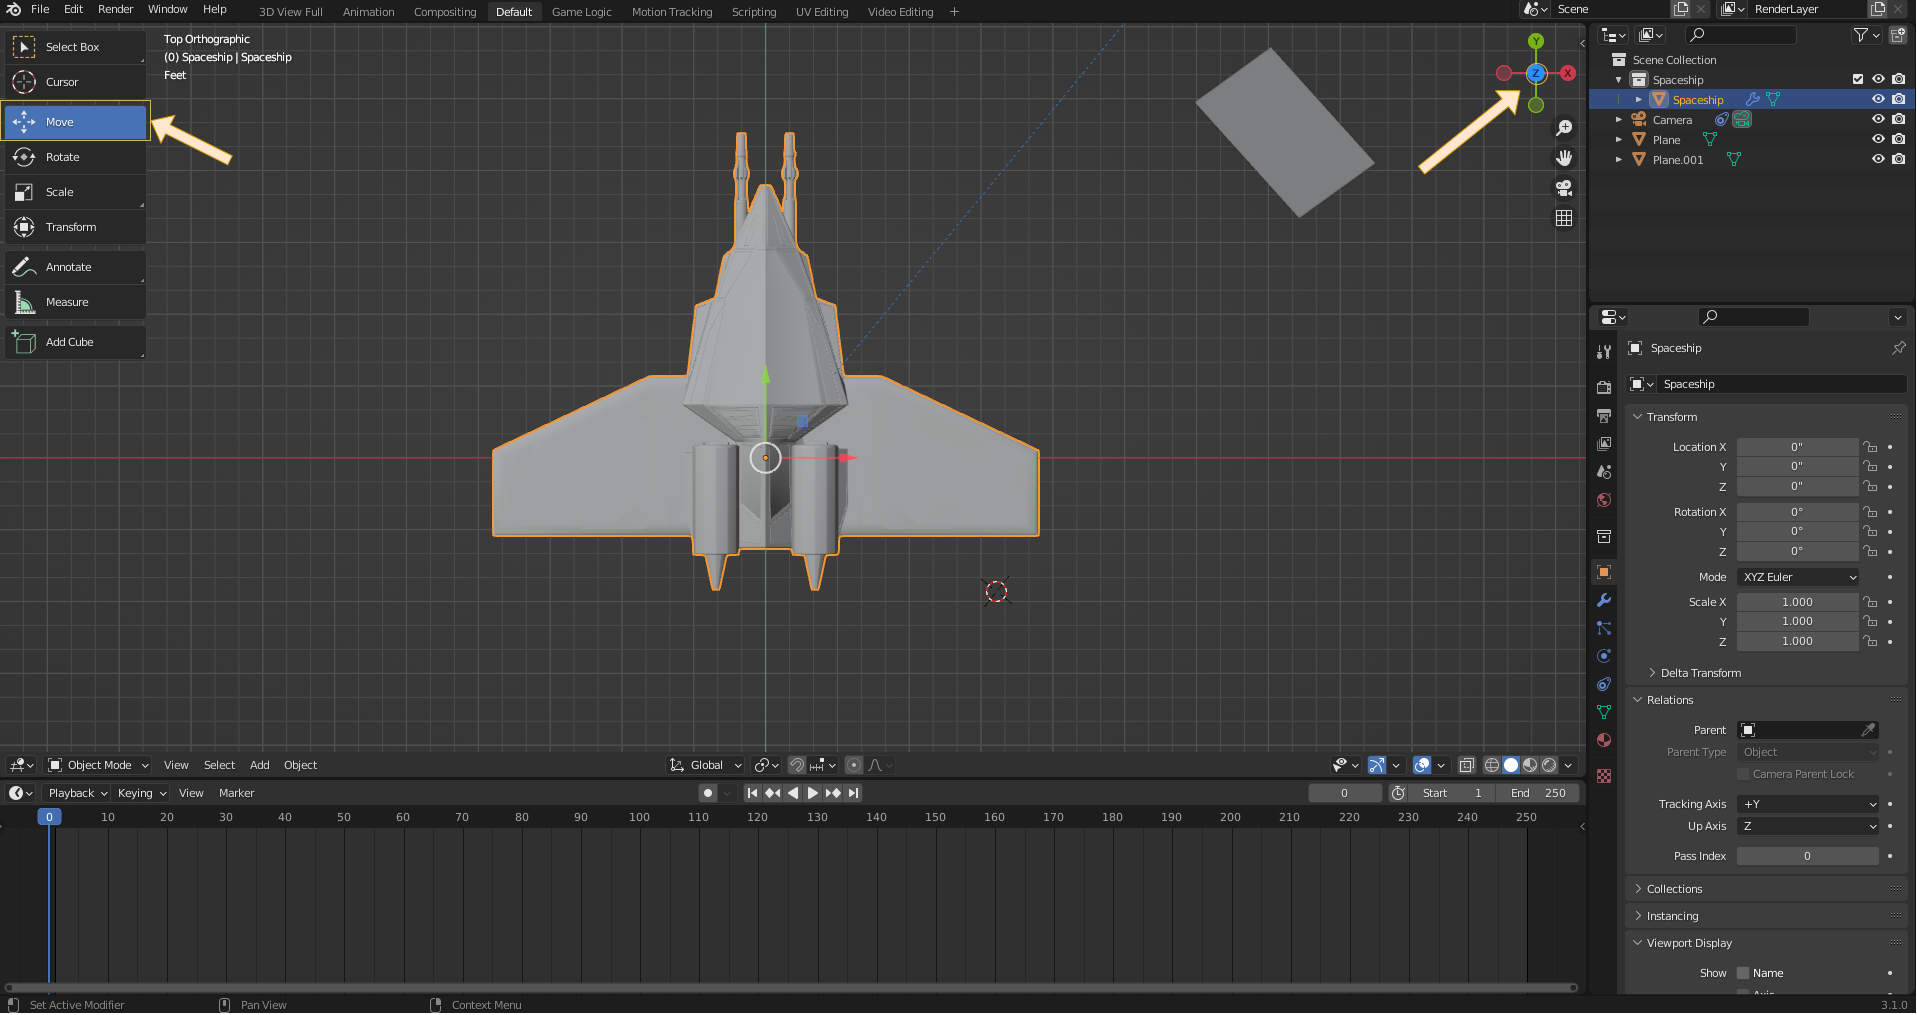Expand the Delta Transform section
Screen dimensions: 1917x1015
(x=1700, y=674)
